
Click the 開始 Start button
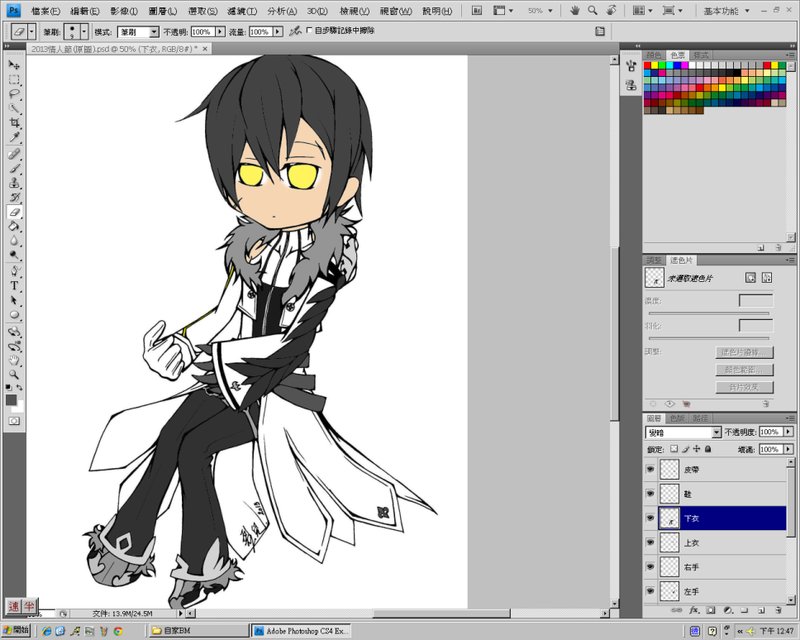(x=16, y=631)
